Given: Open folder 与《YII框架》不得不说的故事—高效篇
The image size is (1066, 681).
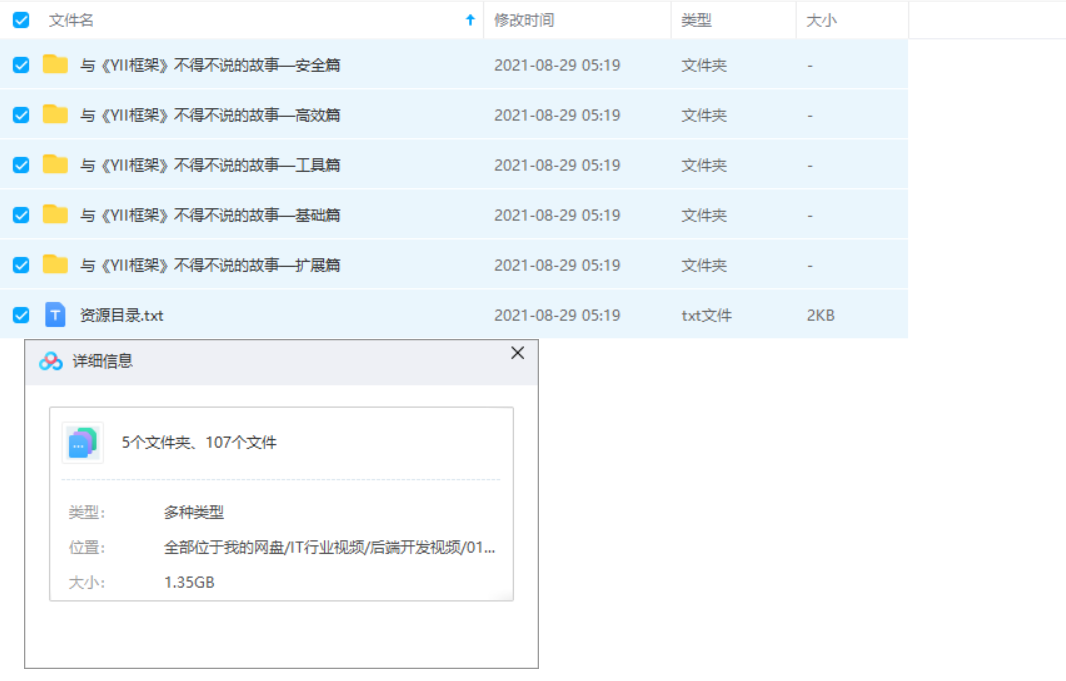Looking at the screenshot, I should coord(210,115).
